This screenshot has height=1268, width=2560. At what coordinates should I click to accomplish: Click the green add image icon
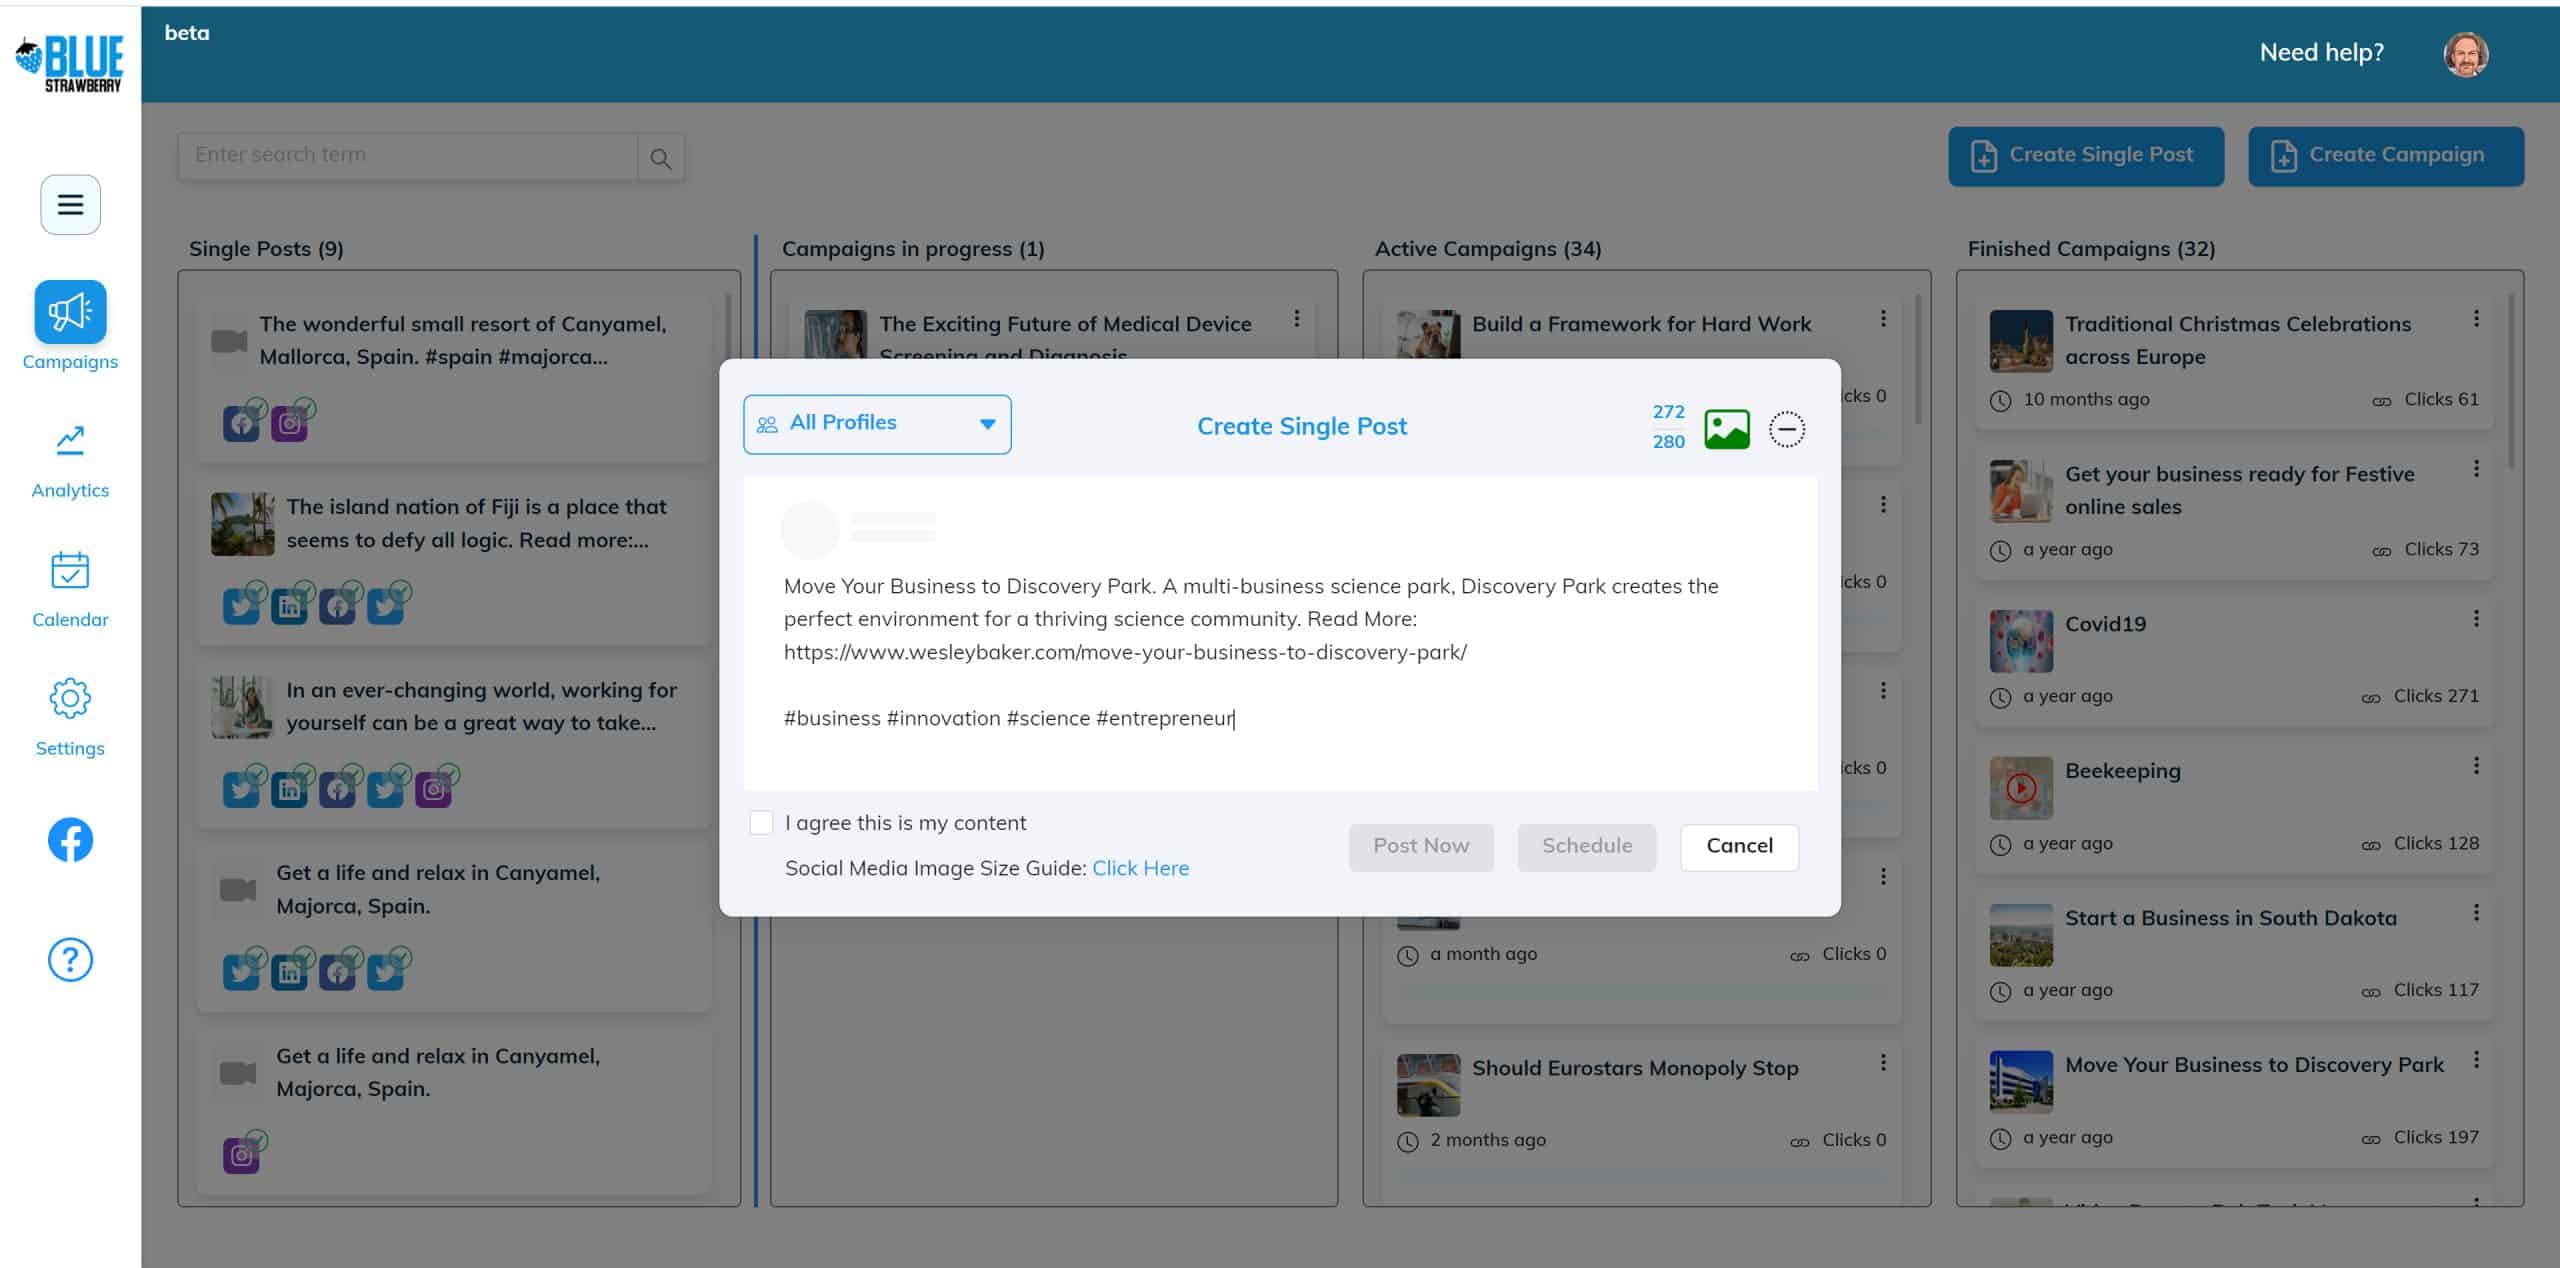(x=1726, y=429)
